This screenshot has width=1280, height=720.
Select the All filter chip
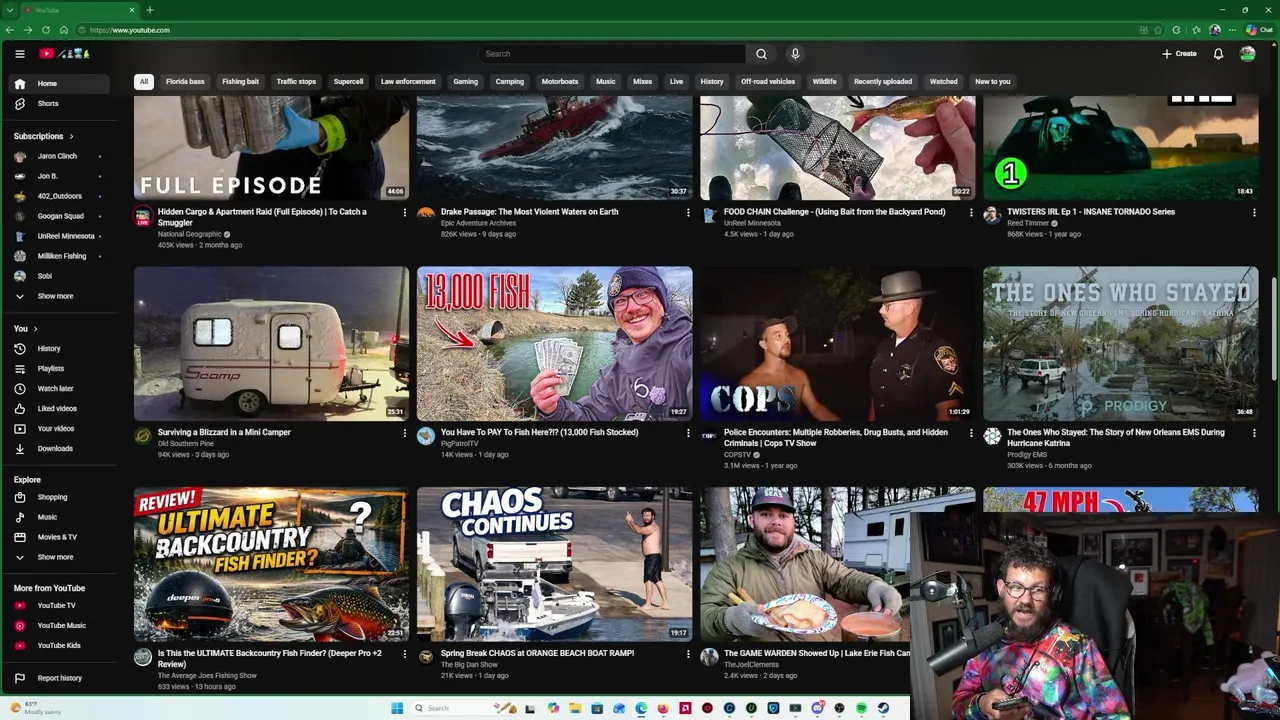(144, 82)
